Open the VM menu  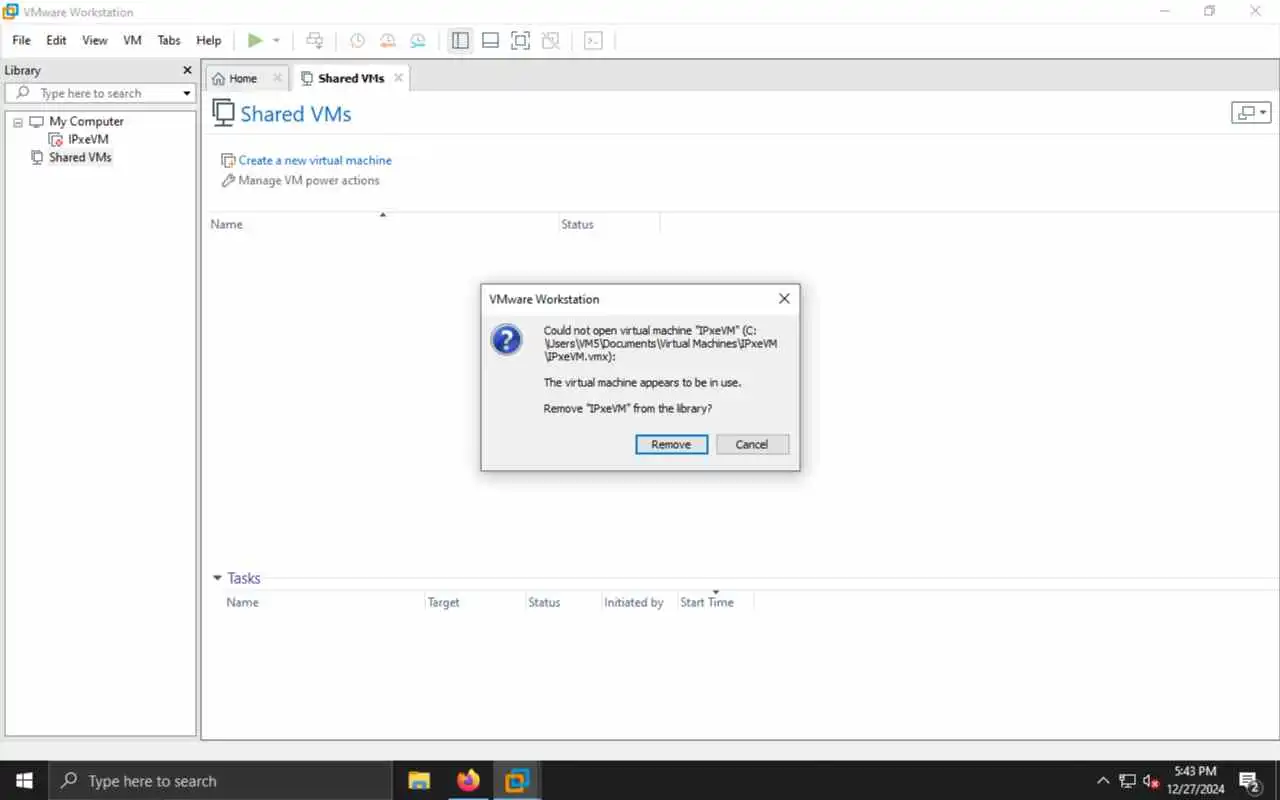132,40
